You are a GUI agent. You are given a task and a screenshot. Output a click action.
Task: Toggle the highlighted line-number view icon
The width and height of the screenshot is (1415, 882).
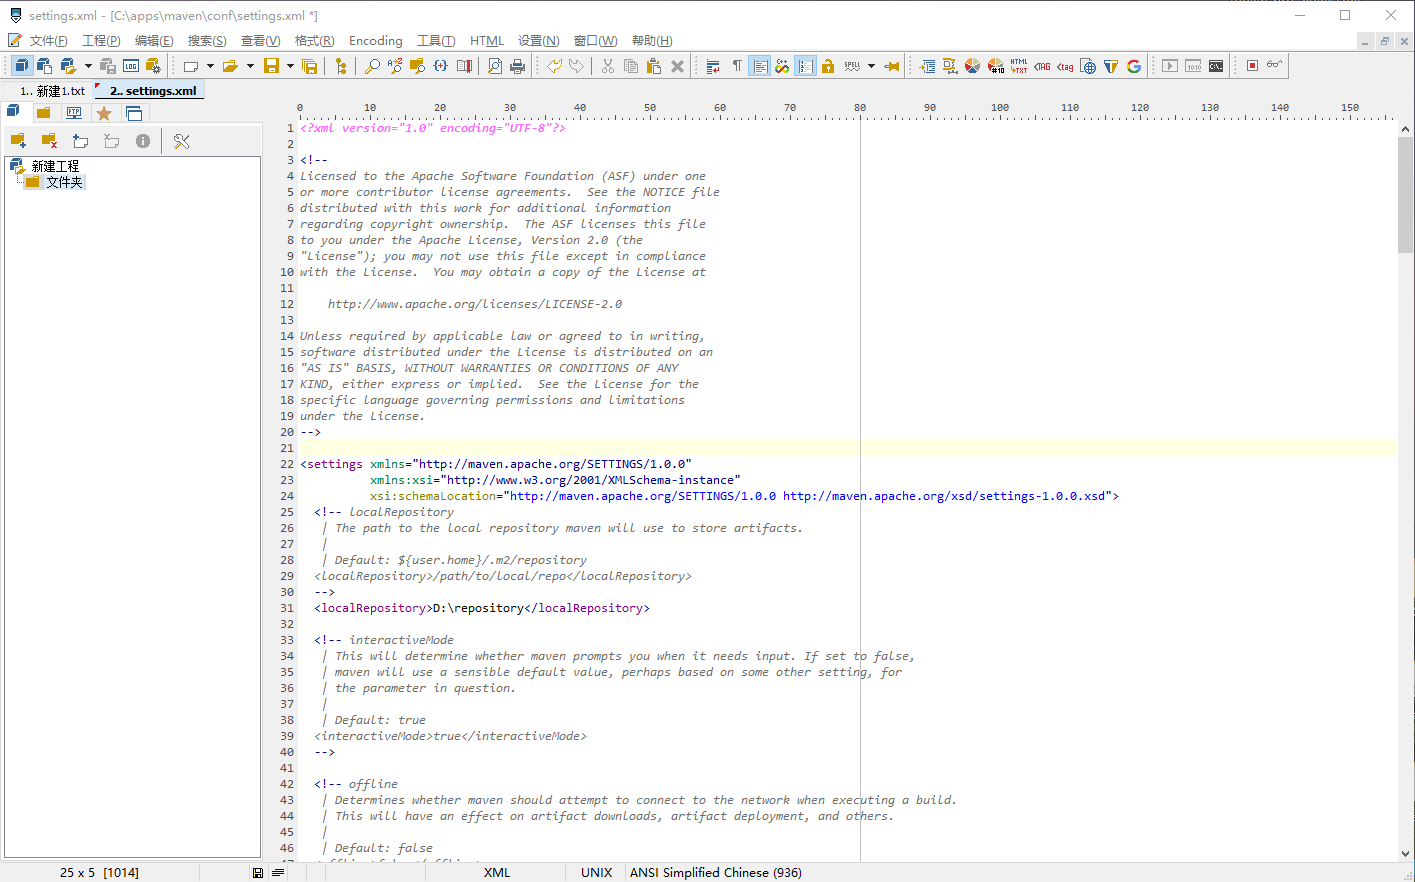click(760, 66)
